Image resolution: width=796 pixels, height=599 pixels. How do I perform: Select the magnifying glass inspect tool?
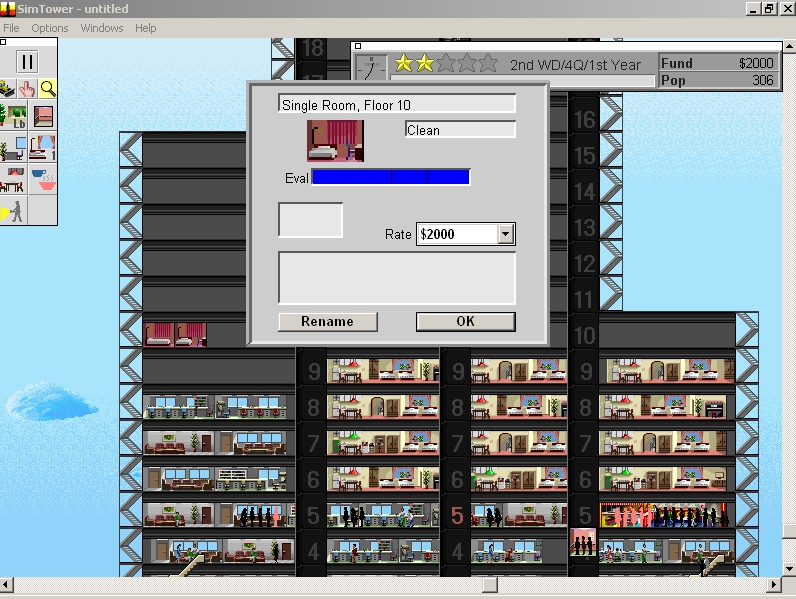point(48,89)
